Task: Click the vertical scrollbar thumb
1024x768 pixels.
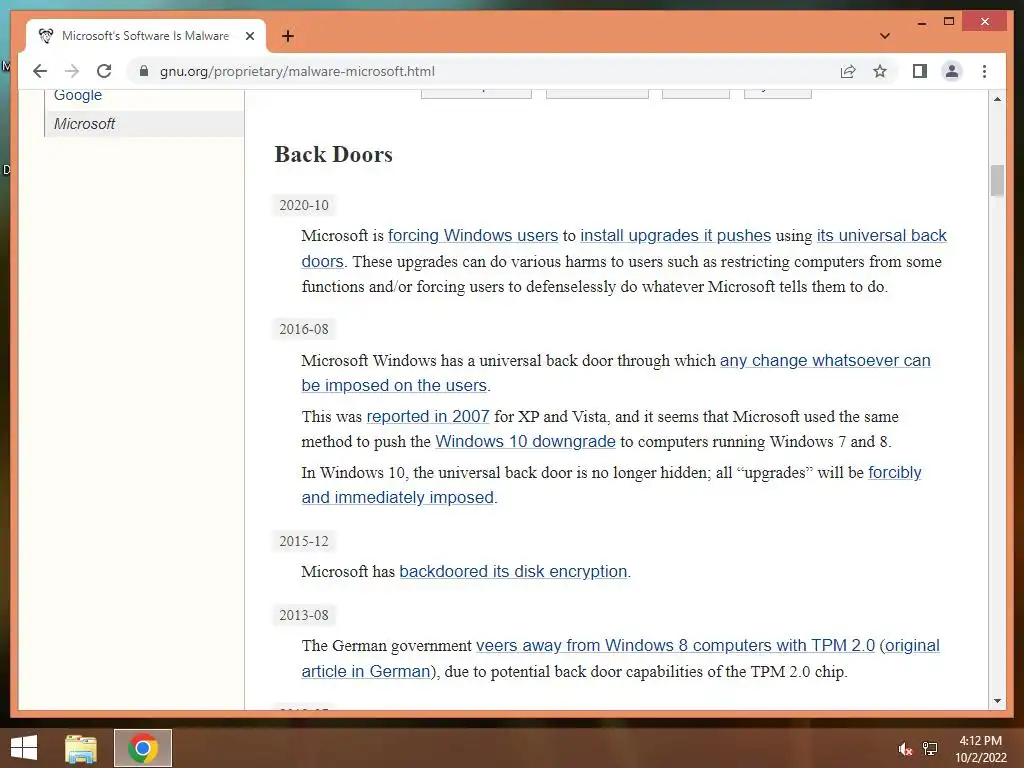Action: coord(997,180)
